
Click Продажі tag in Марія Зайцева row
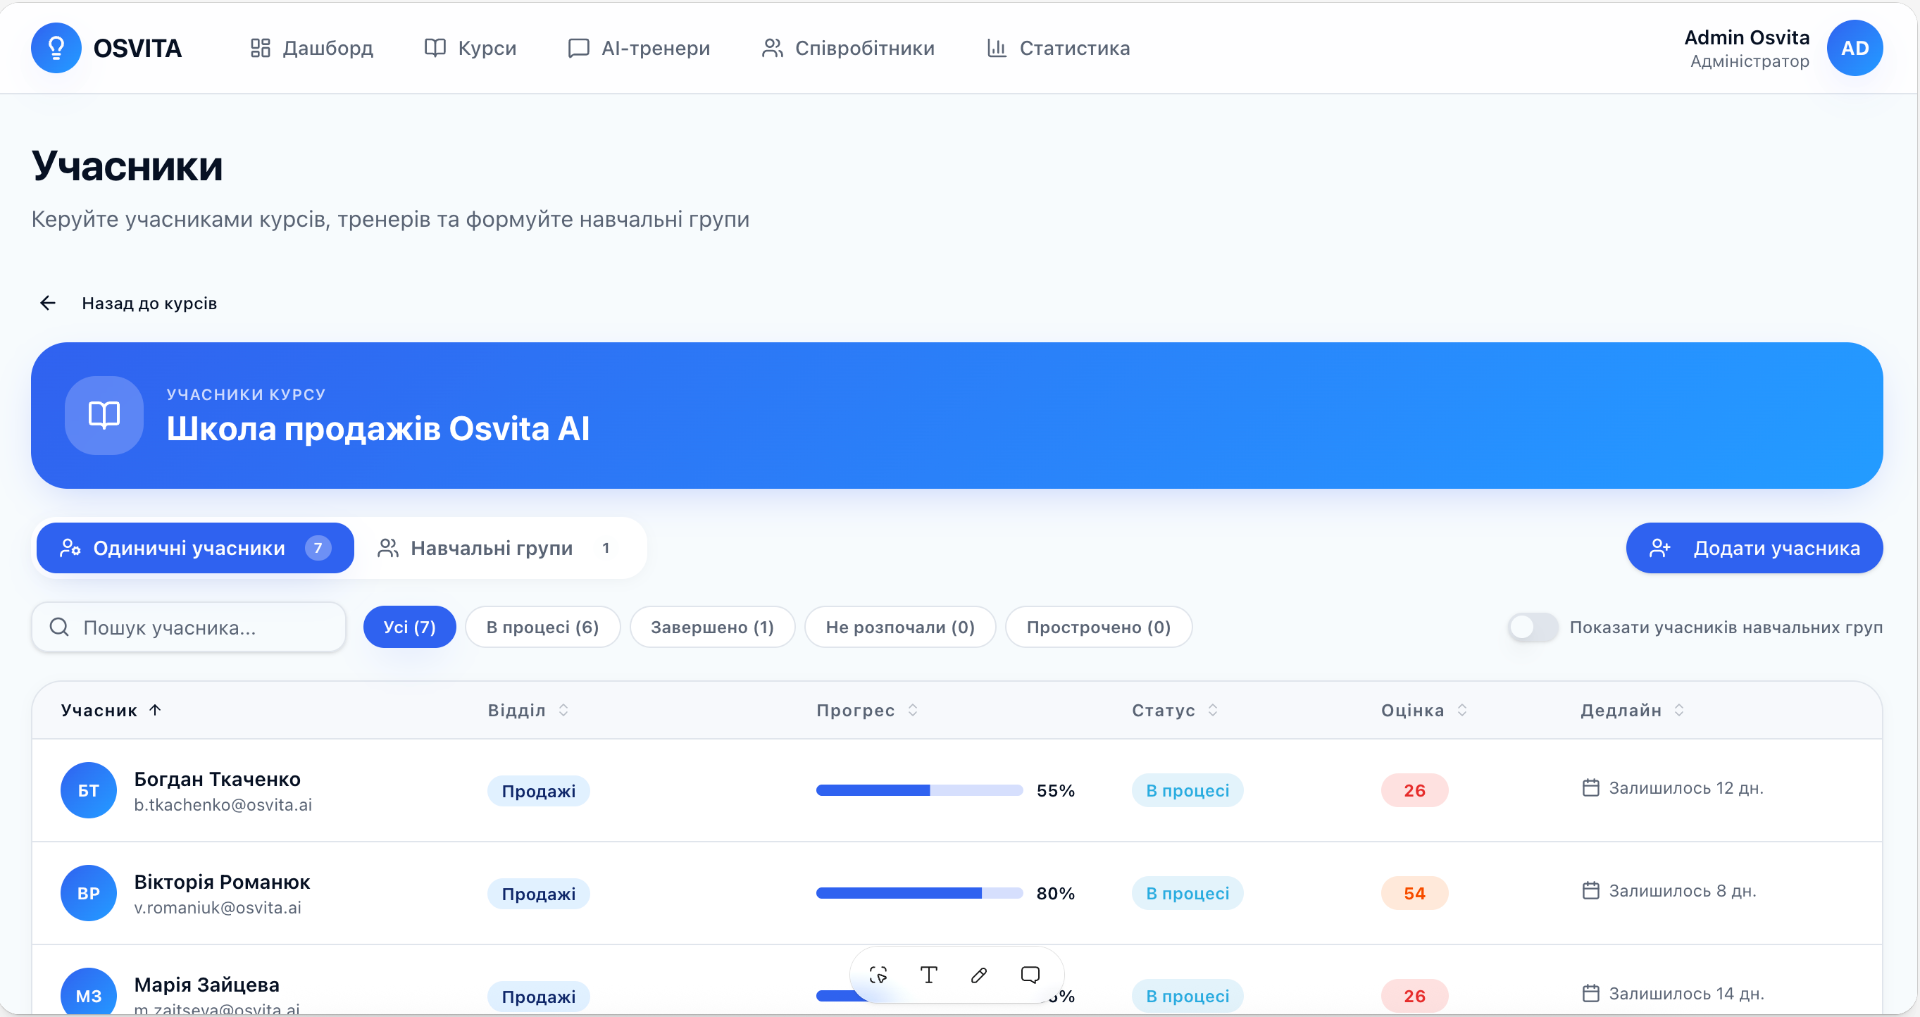539,997
